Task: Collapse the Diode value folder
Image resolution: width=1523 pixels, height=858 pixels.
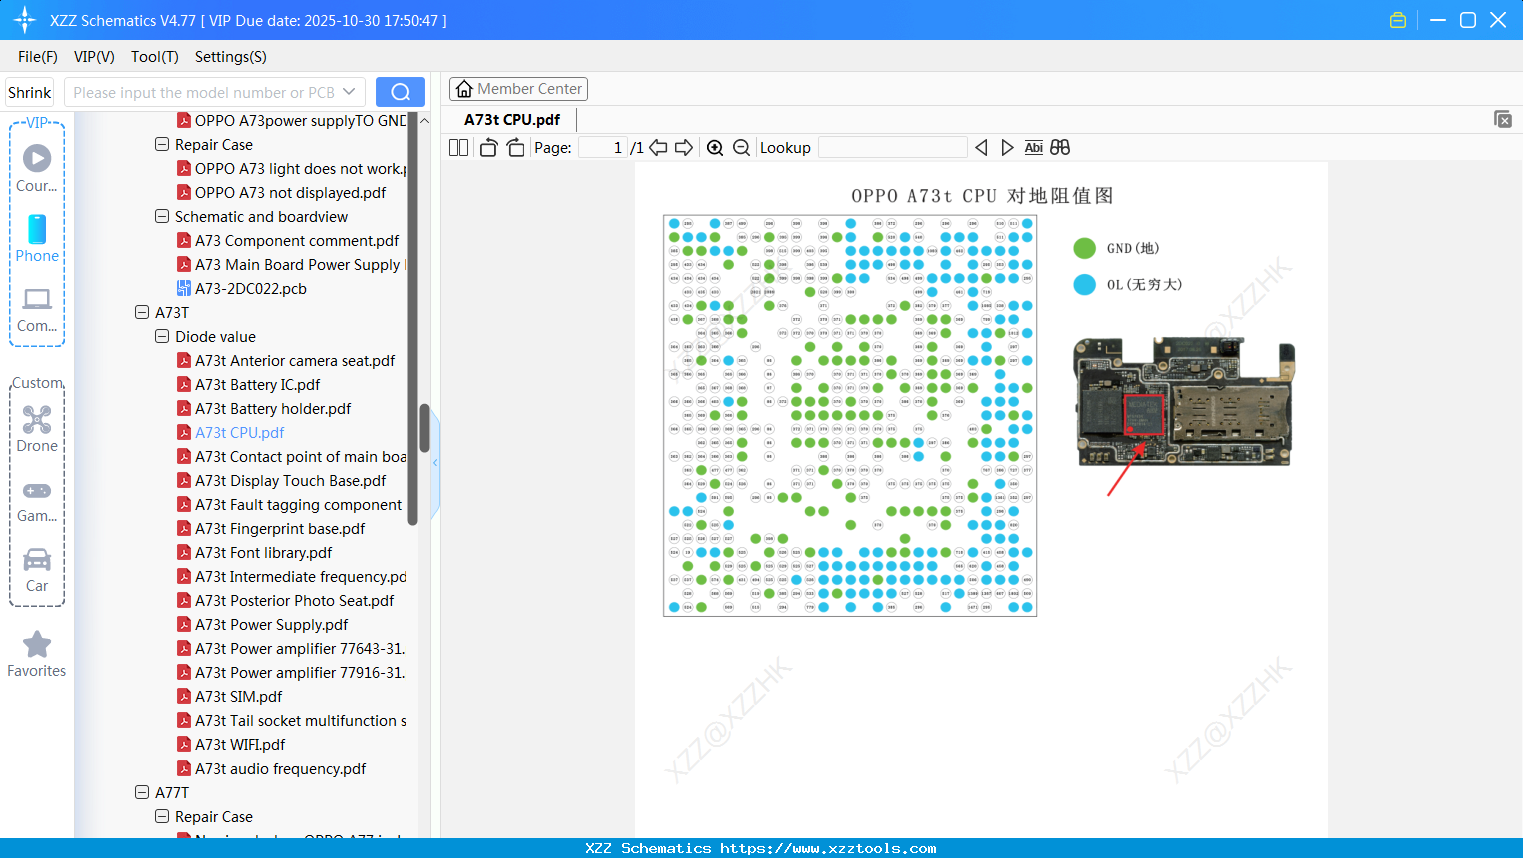Action: coord(162,336)
